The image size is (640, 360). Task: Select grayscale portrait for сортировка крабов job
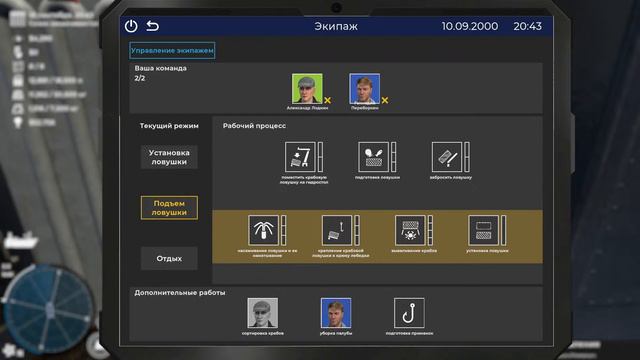tap(262, 313)
